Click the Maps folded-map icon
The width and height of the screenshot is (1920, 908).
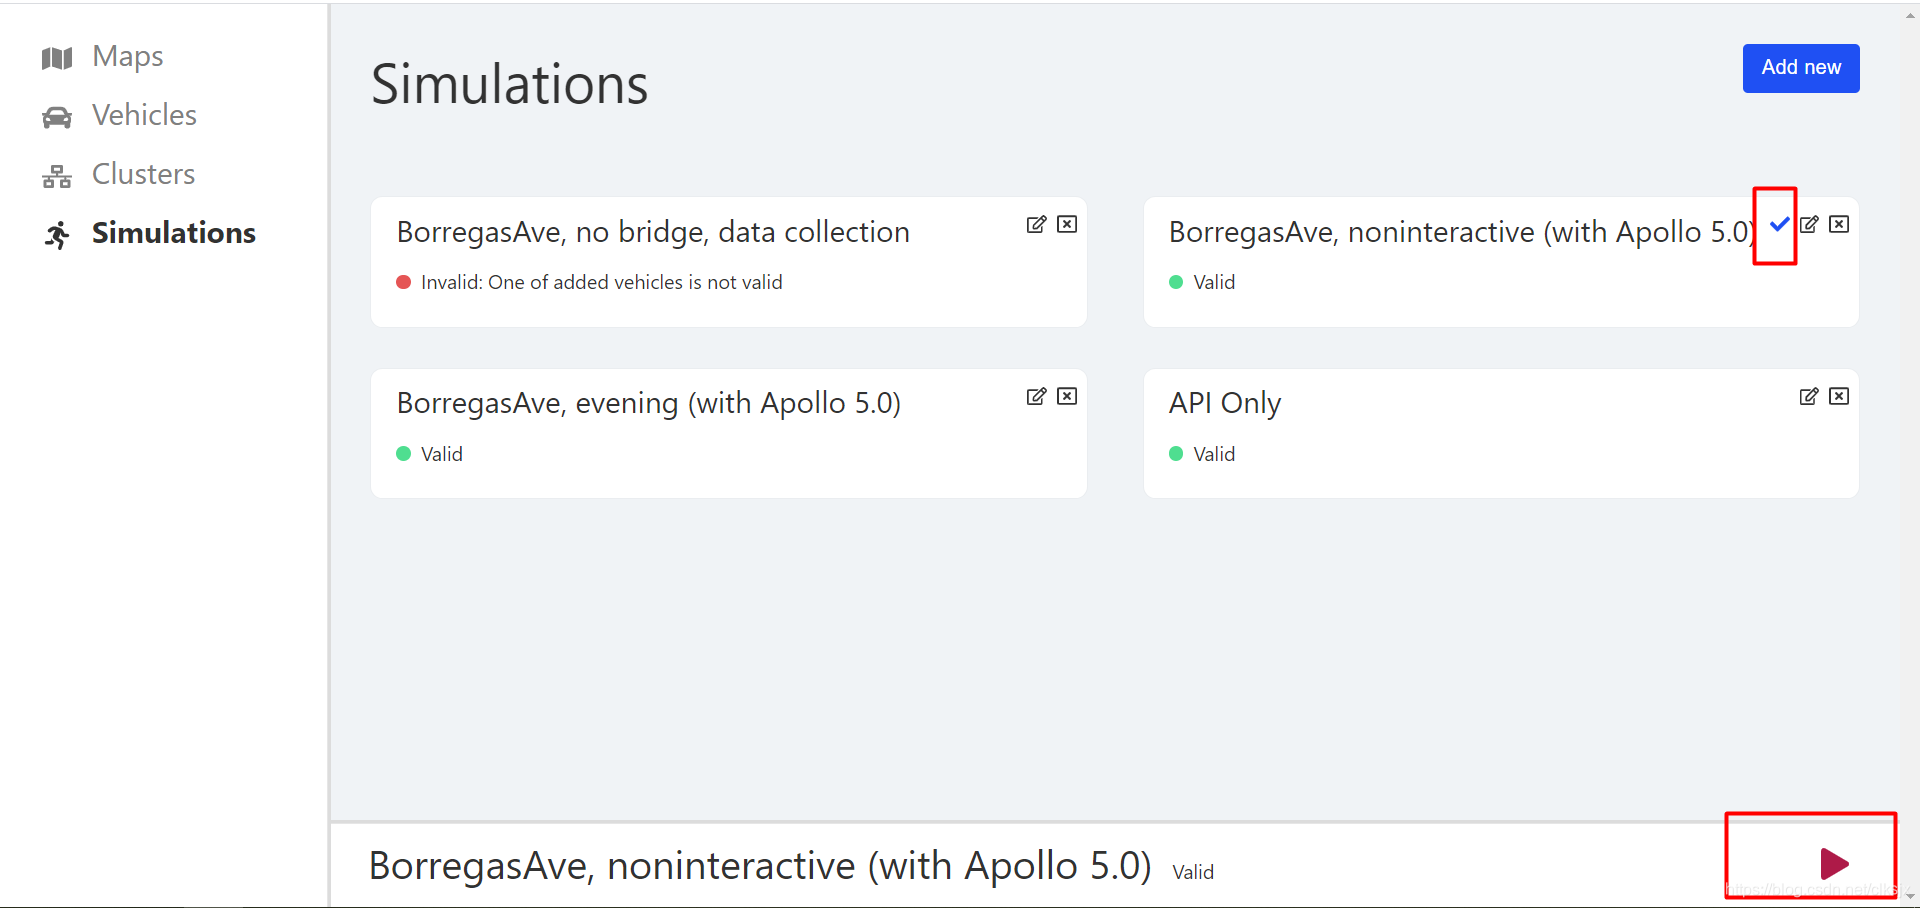click(x=57, y=58)
